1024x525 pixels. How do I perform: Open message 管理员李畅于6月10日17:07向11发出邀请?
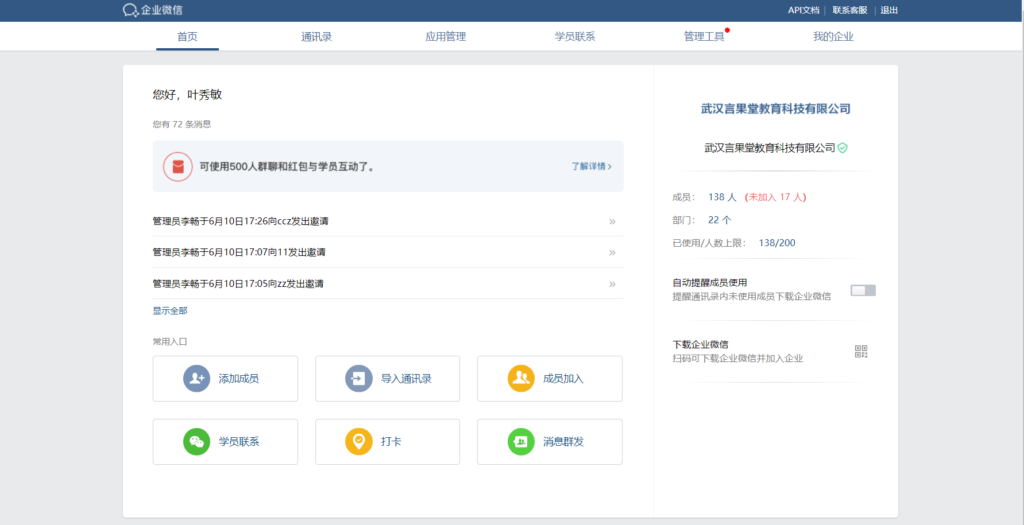(239, 253)
